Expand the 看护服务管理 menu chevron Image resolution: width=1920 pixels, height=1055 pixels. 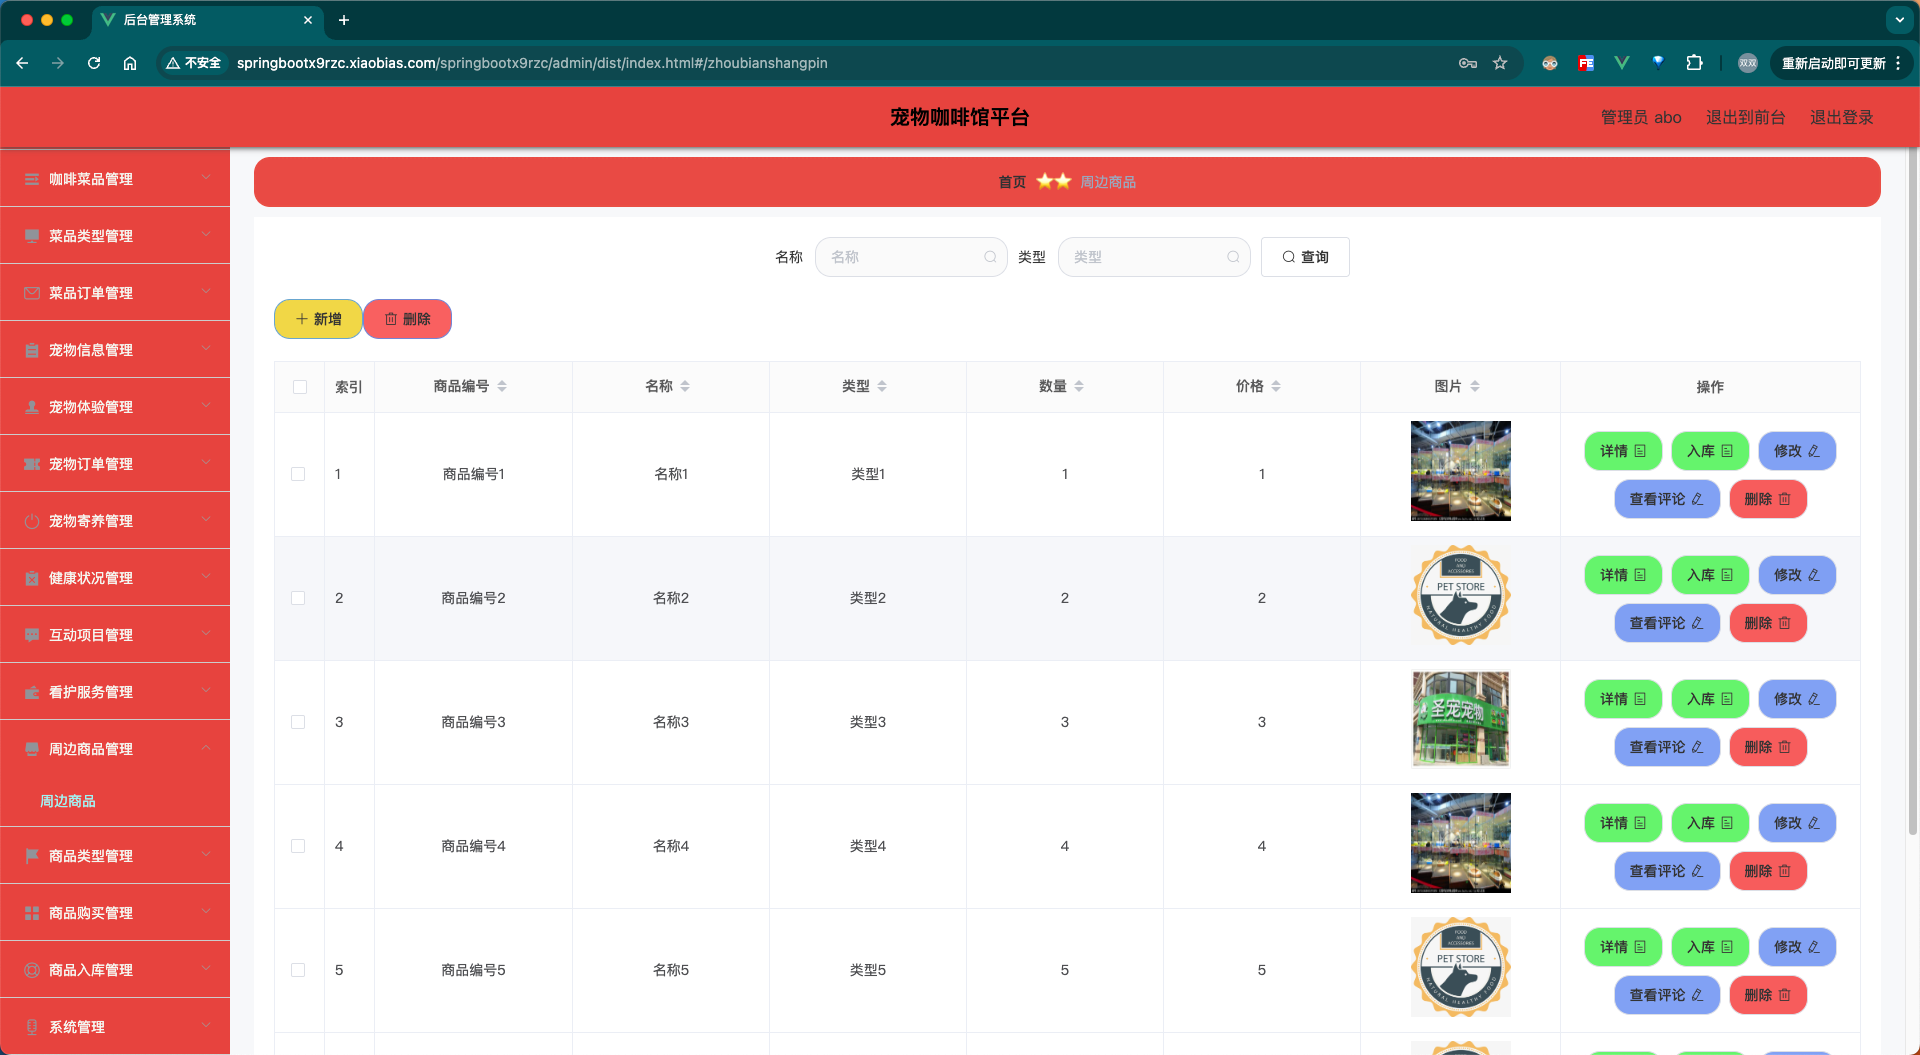pyautogui.click(x=206, y=691)
